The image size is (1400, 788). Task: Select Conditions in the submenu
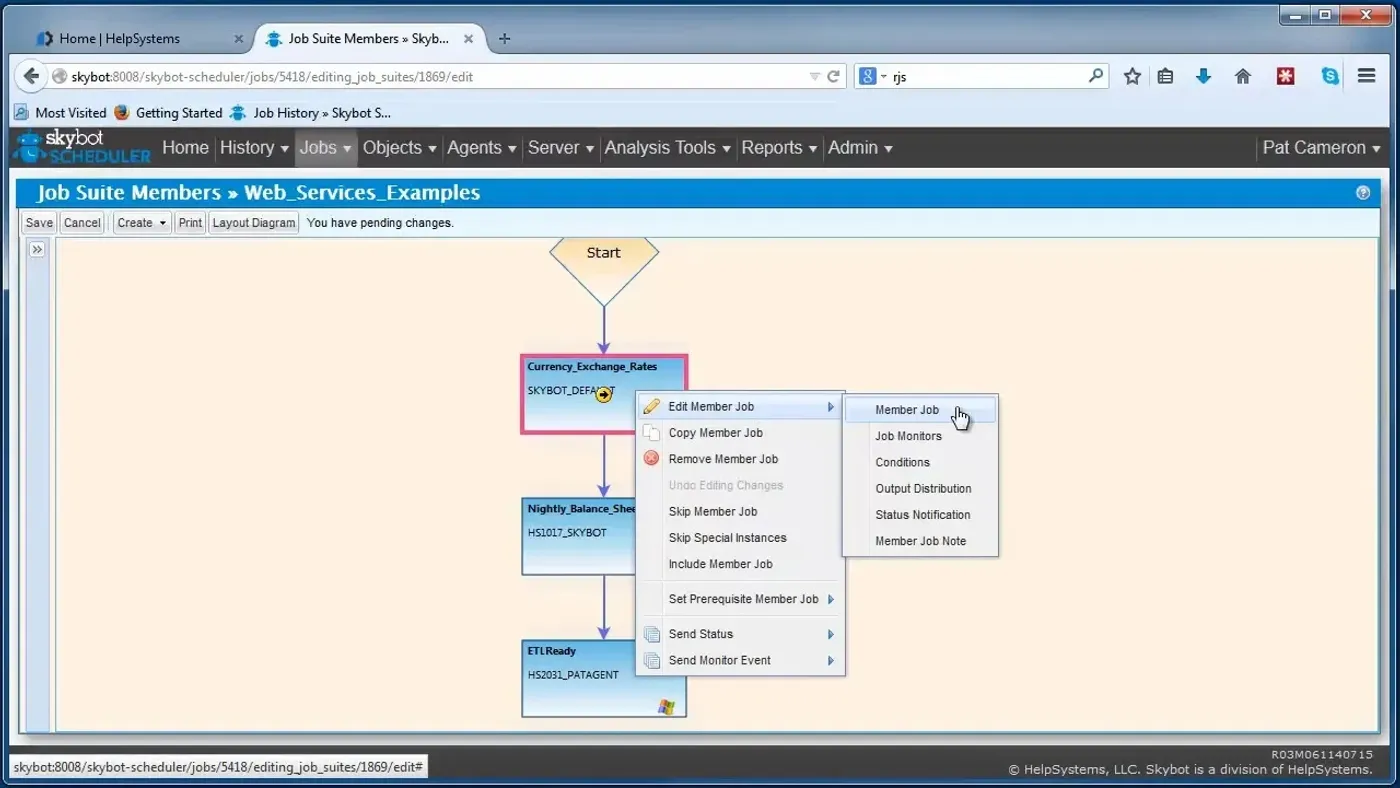click(920, 462)
